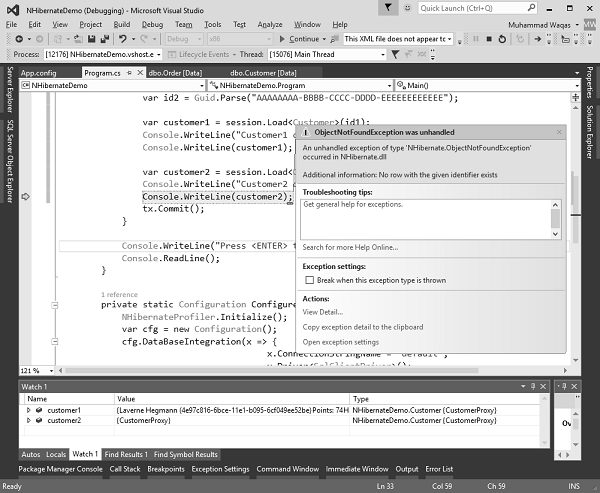The height and width of the screenshot is (493, 600).
Task: Click Open exception settings link
Action: pos(341,342)
